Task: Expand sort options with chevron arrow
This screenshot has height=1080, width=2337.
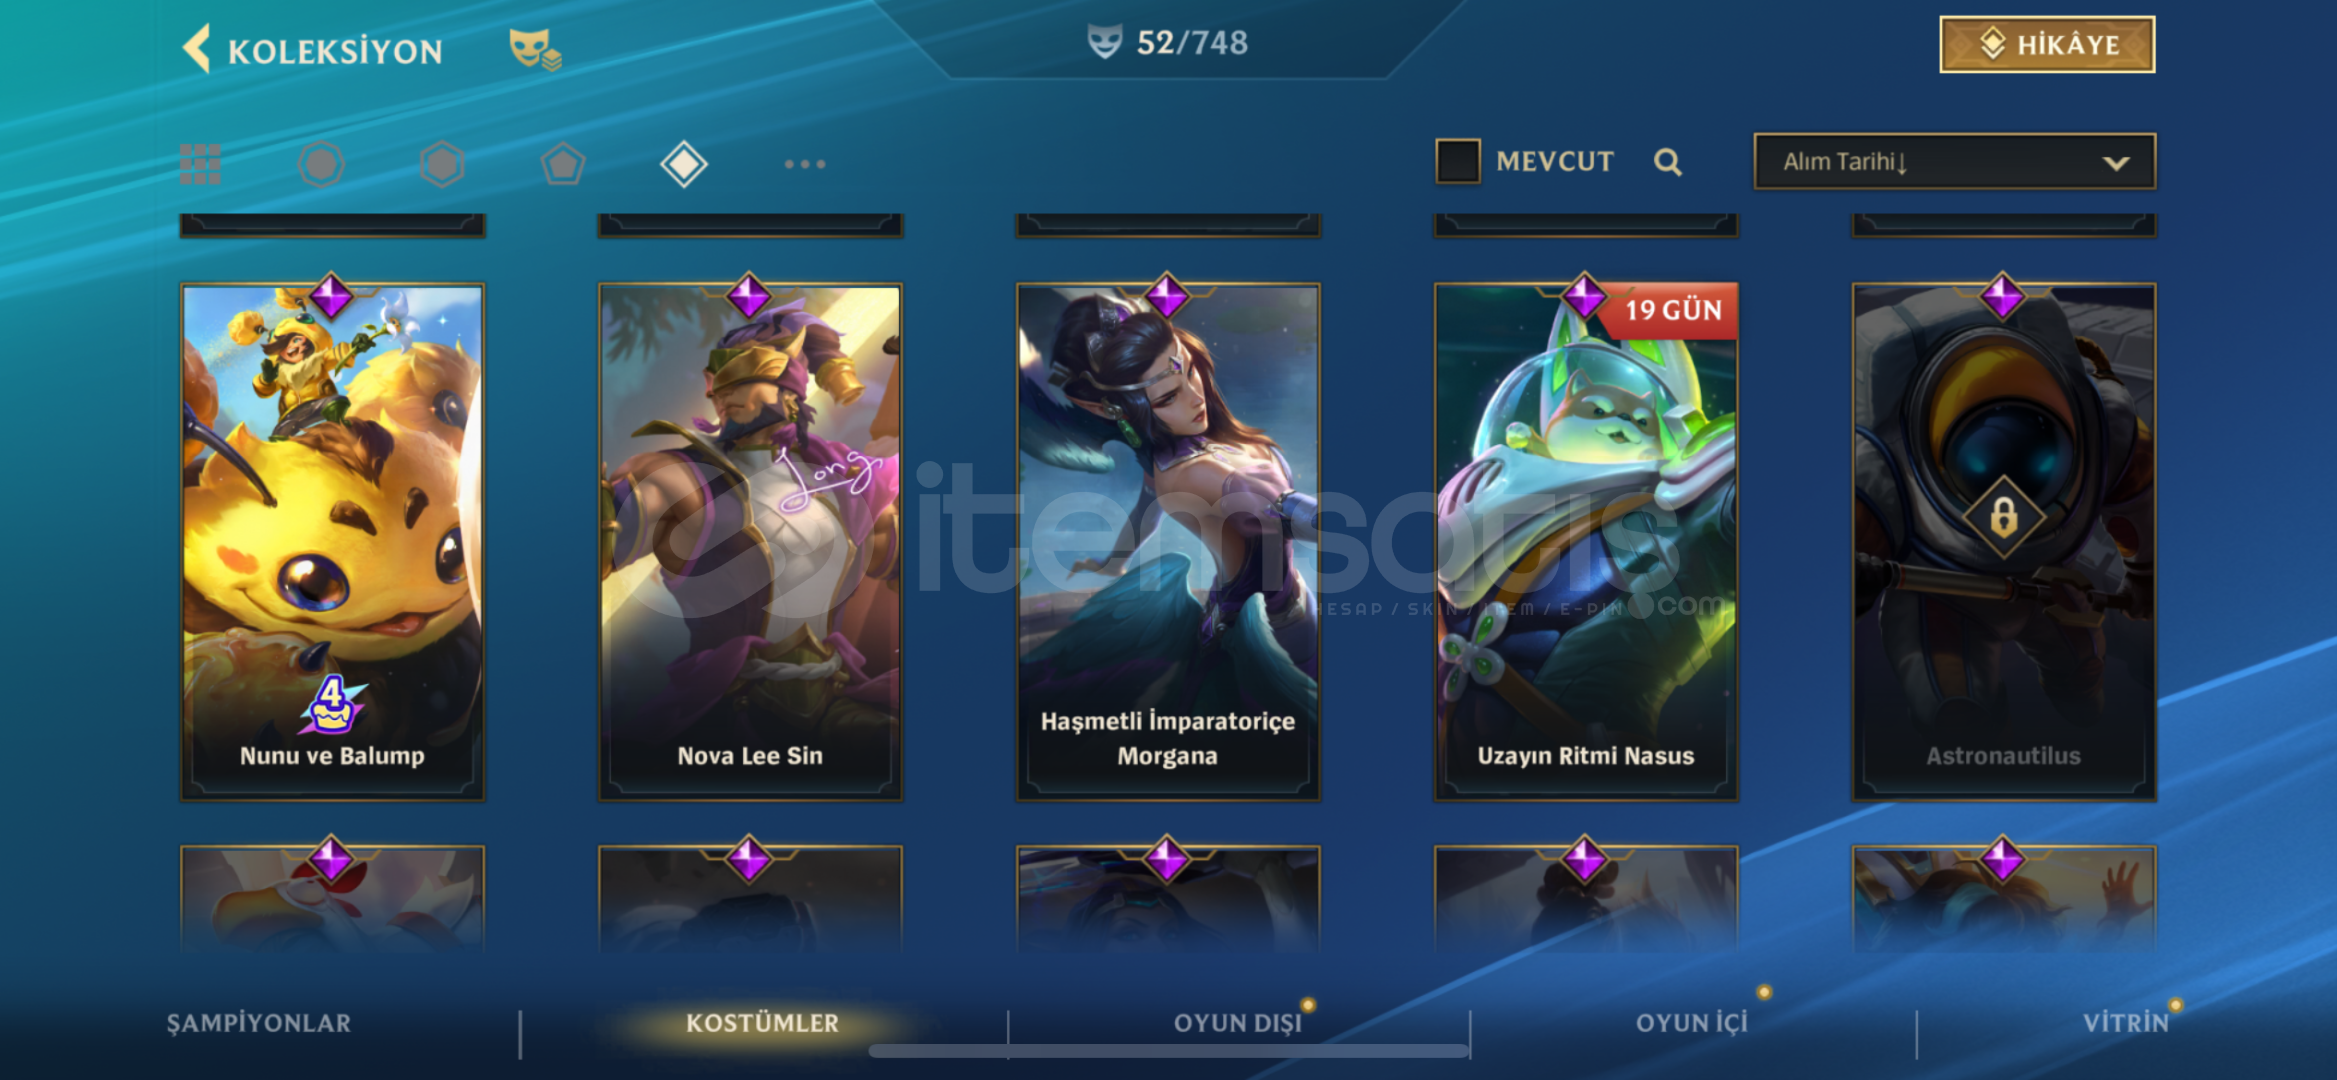Action: point(2116,163)
